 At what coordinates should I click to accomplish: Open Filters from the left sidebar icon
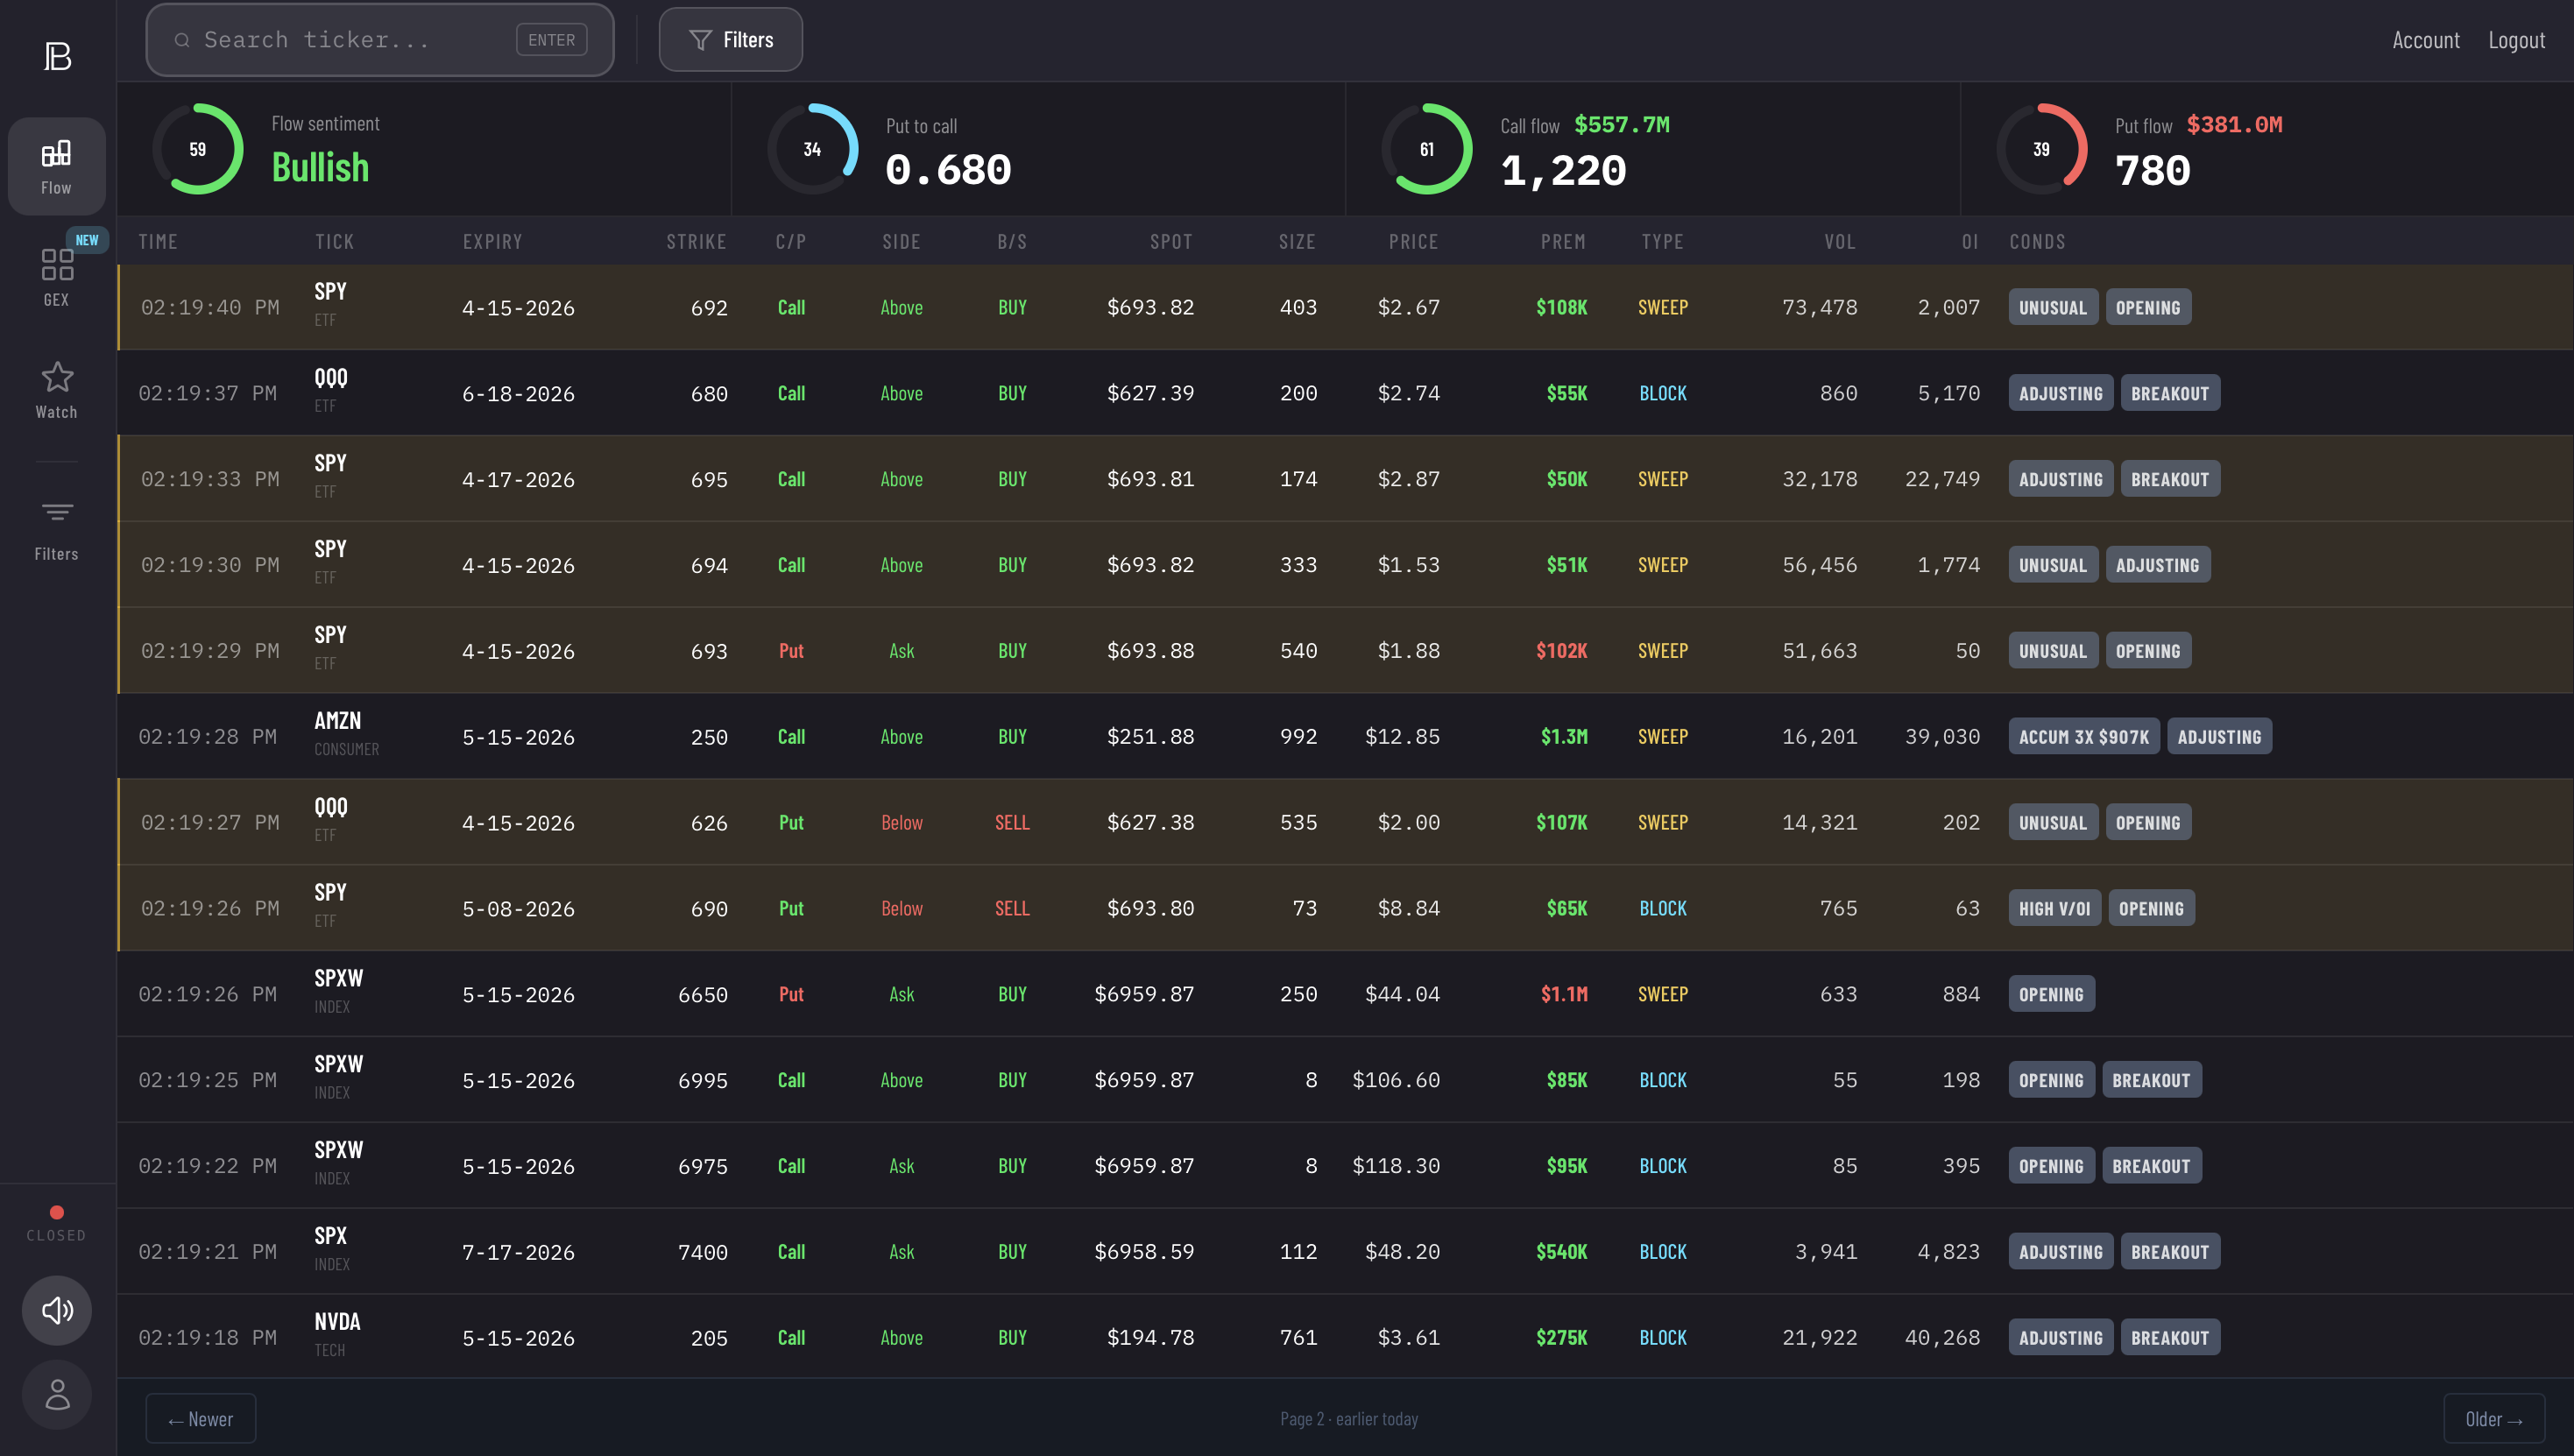(x=56, y=528)
